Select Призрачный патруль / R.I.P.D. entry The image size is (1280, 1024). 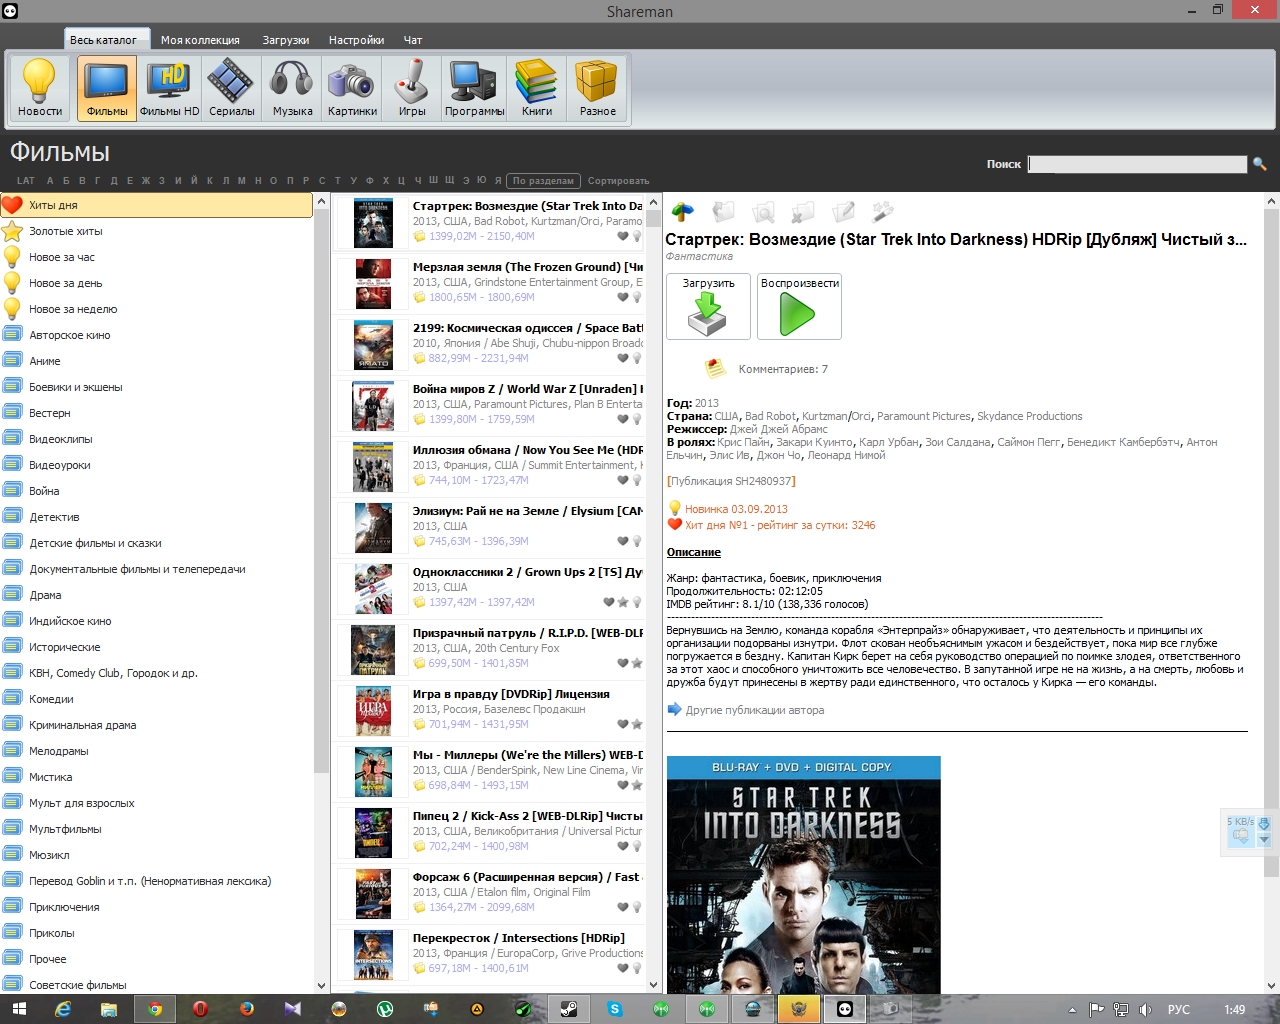(489, 649)
